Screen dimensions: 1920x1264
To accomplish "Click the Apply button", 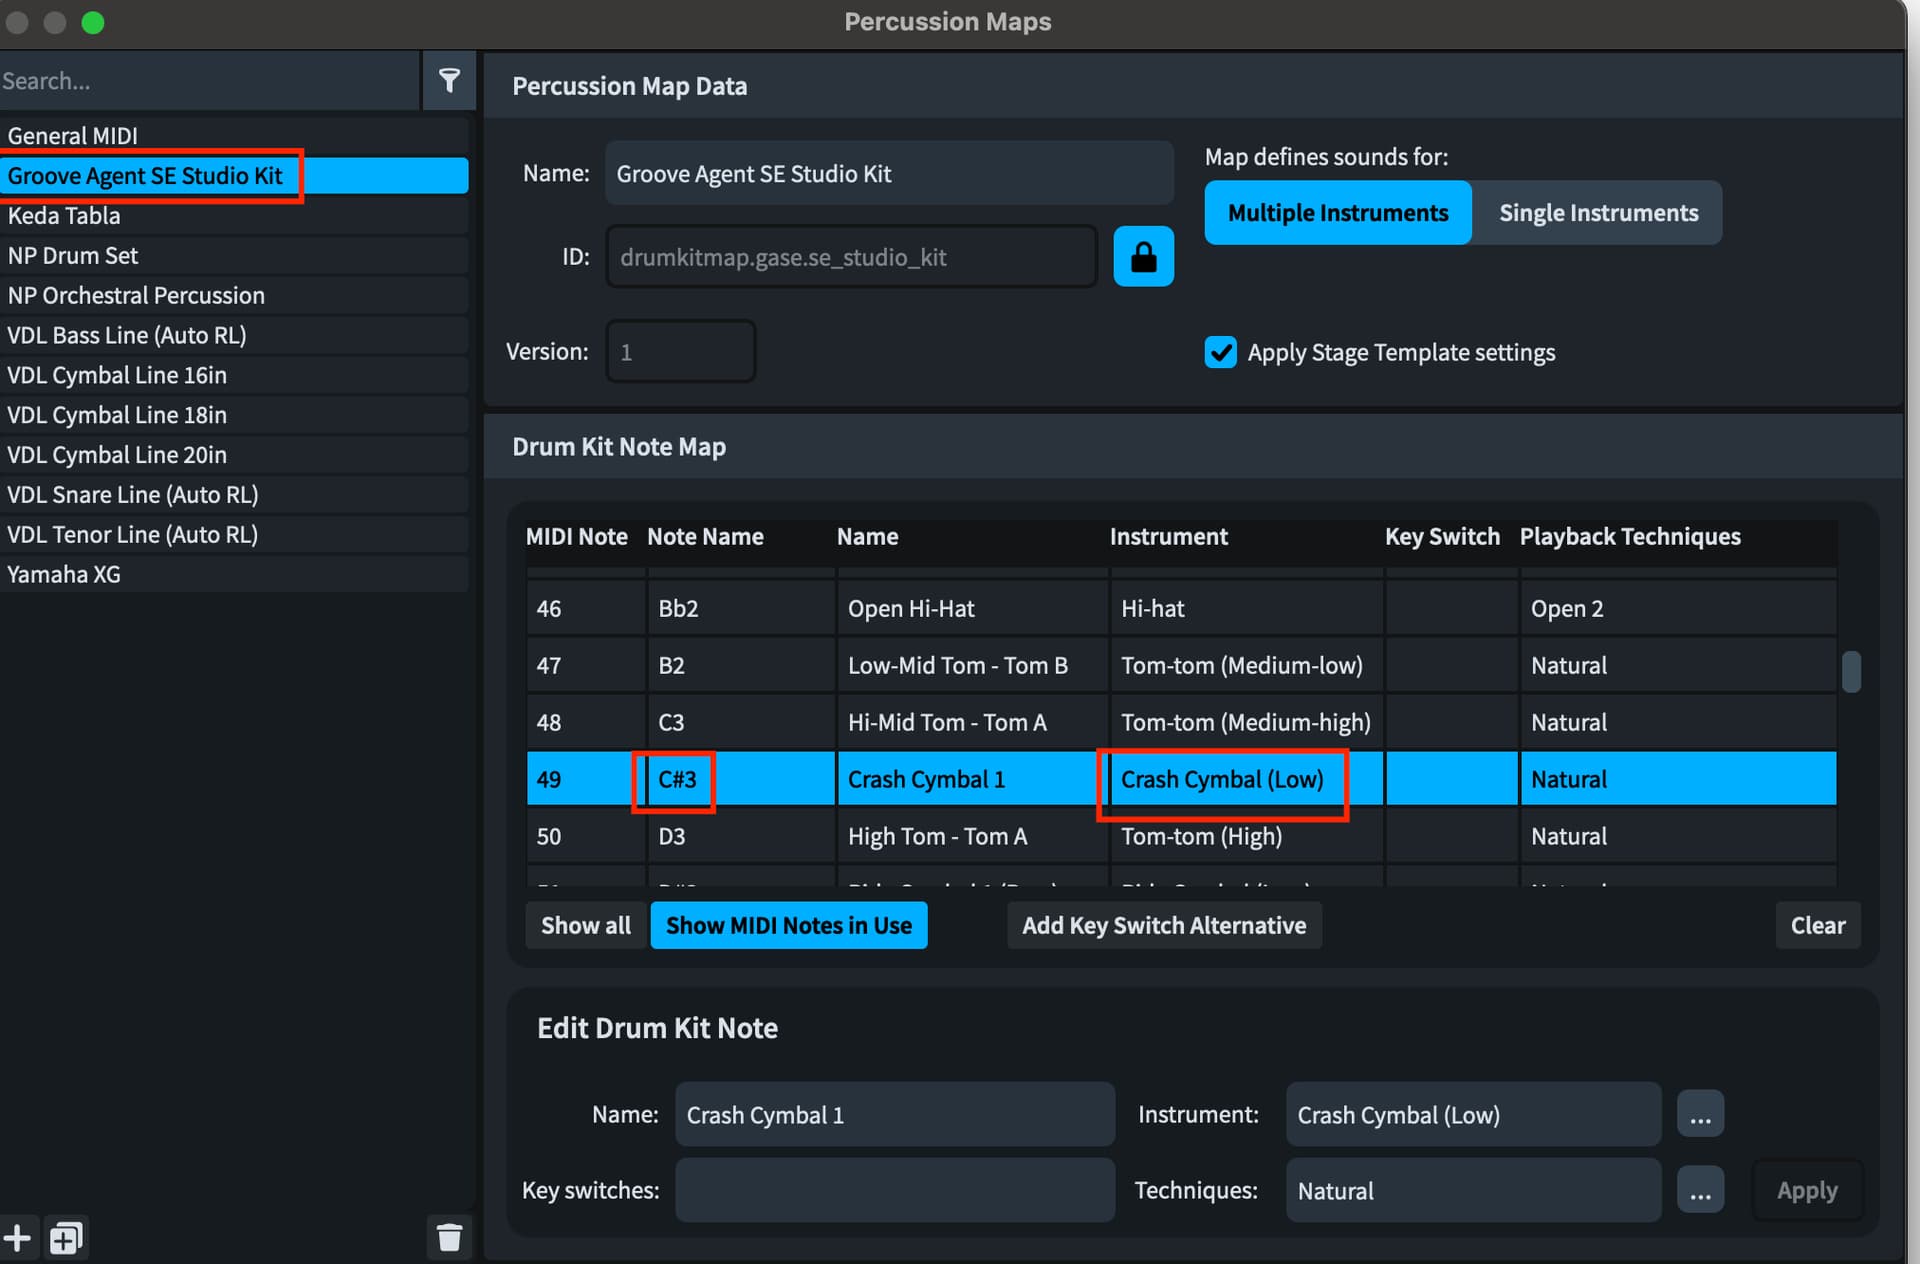I will pos(1806,1191).
